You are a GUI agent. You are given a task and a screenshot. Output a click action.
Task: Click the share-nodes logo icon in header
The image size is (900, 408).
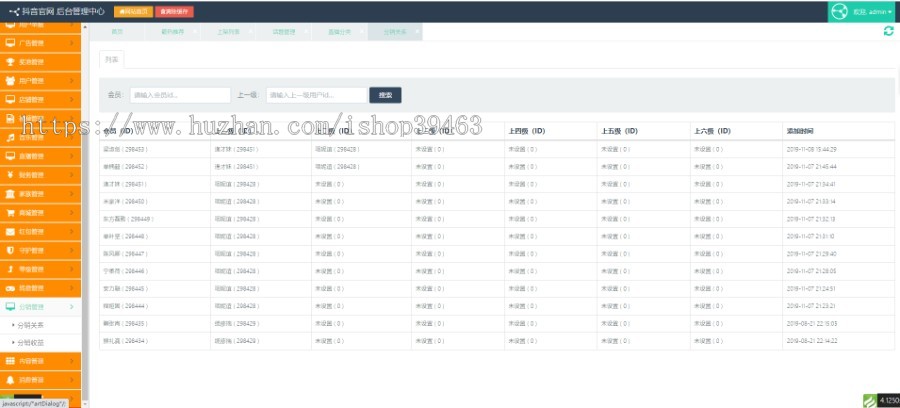tap(14, 11)
